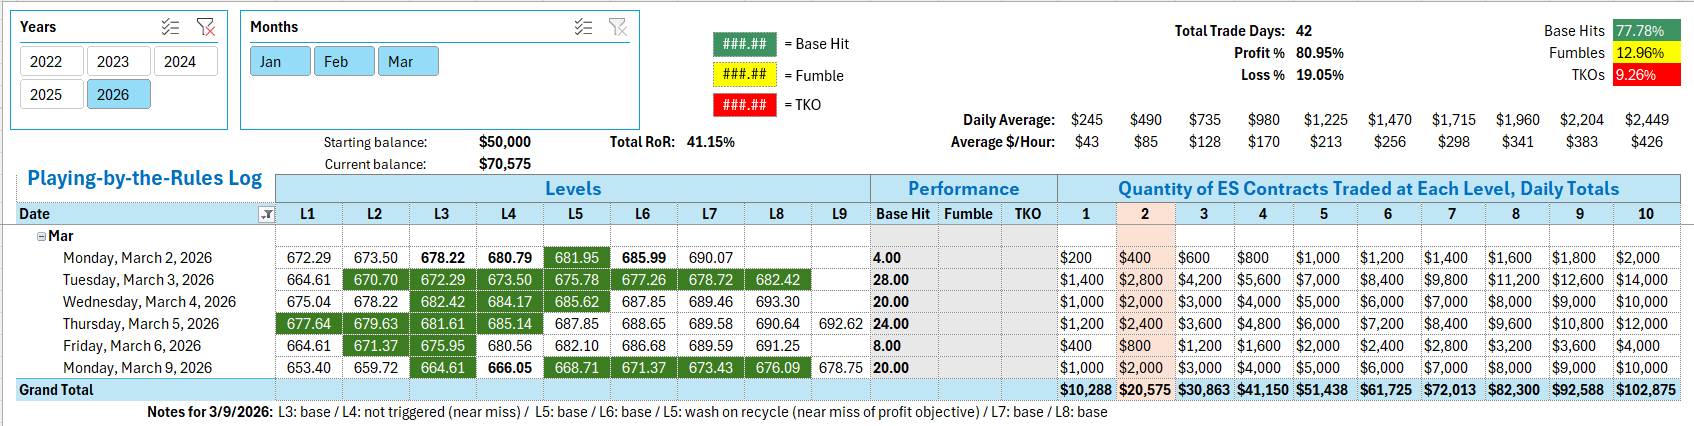Select the red TKO legend swatch
This screenshot has height=426, width=1694.
(744, 104)
